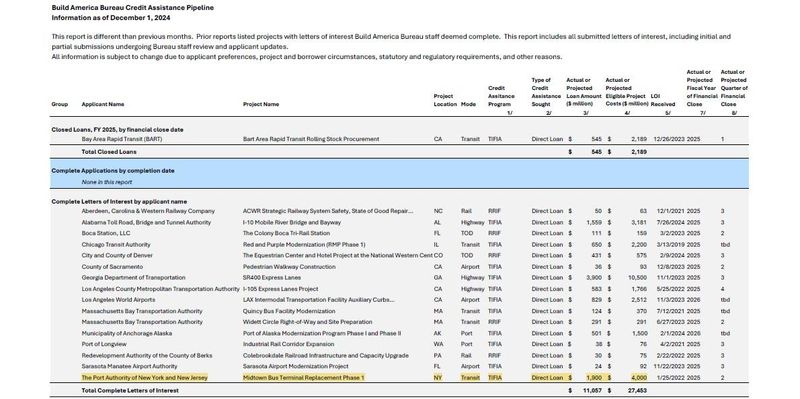Screen dimensions: 800x399
Task: Select 'I-105 Express Lanes Project' cell
Action: 280,289
